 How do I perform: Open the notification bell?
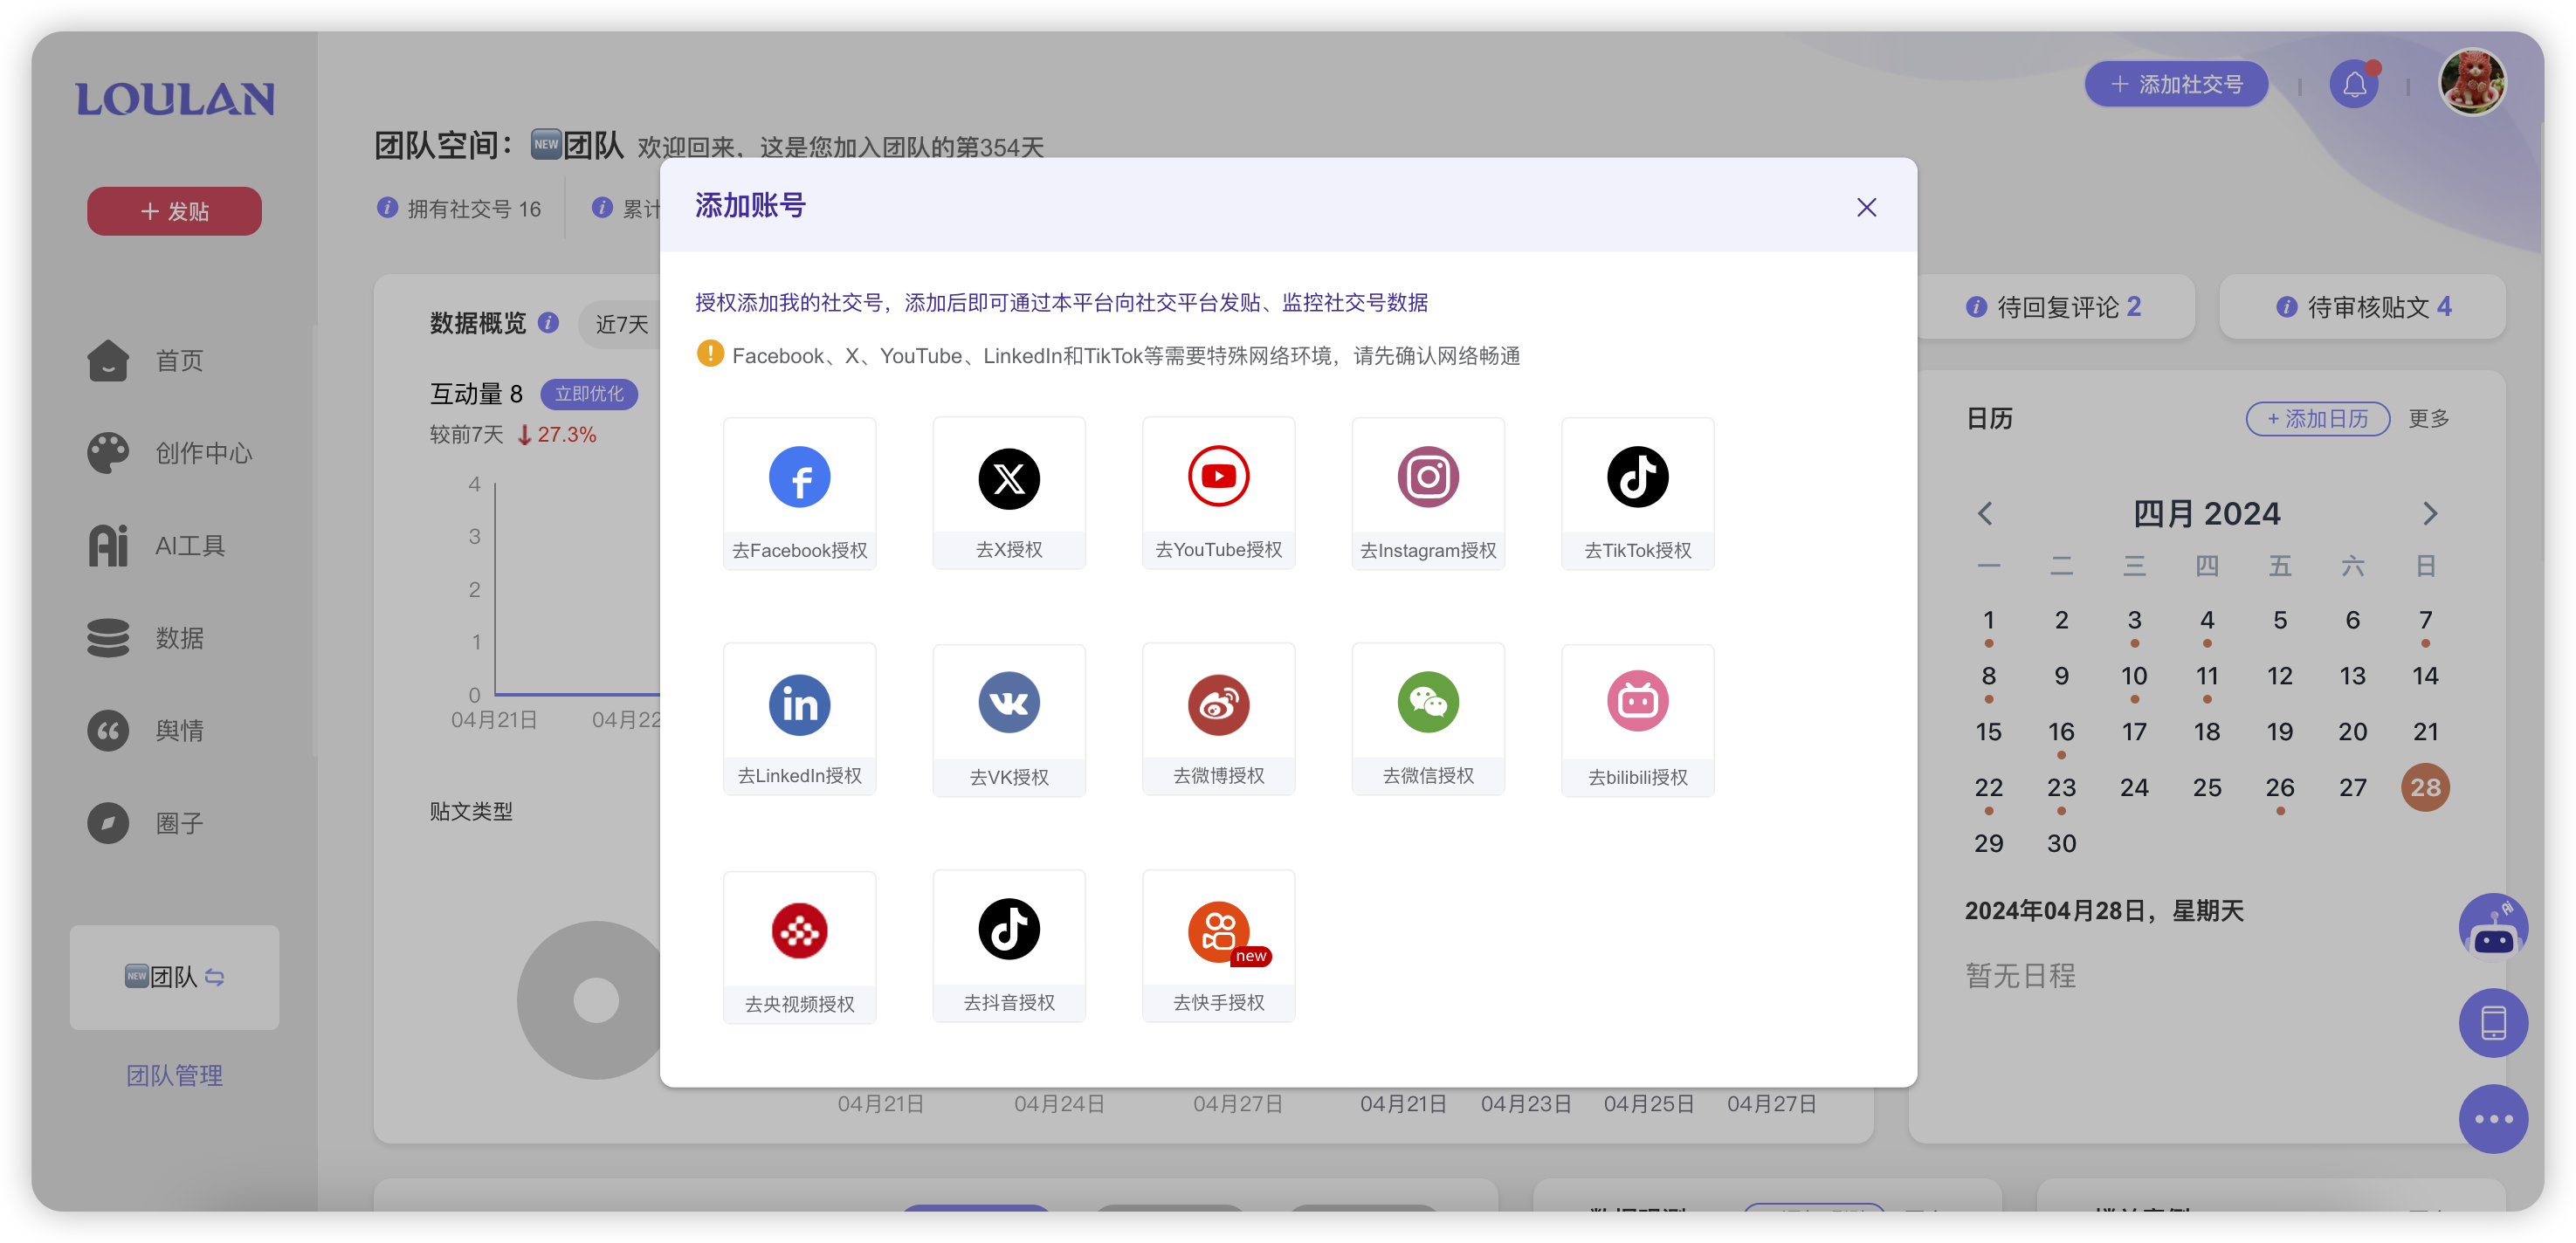pyautogui.click(x=2354, y=85)
